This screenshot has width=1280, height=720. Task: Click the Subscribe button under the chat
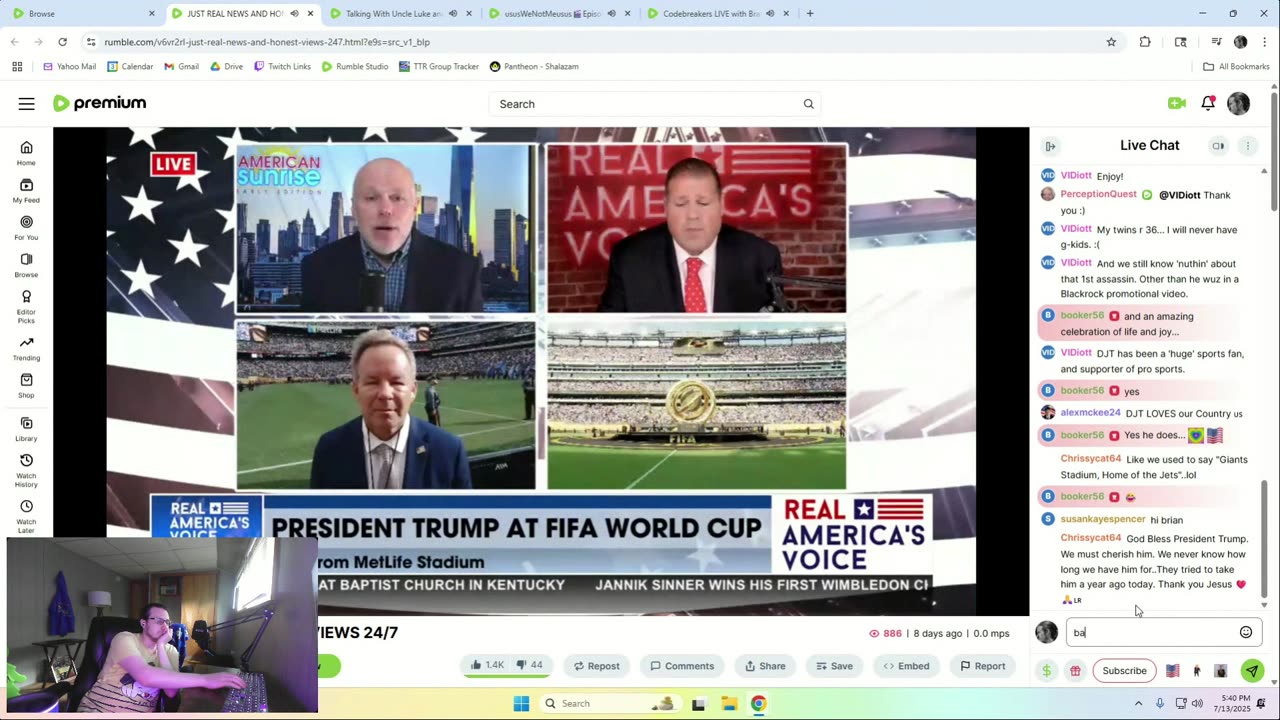click(x=1124, y=671)
